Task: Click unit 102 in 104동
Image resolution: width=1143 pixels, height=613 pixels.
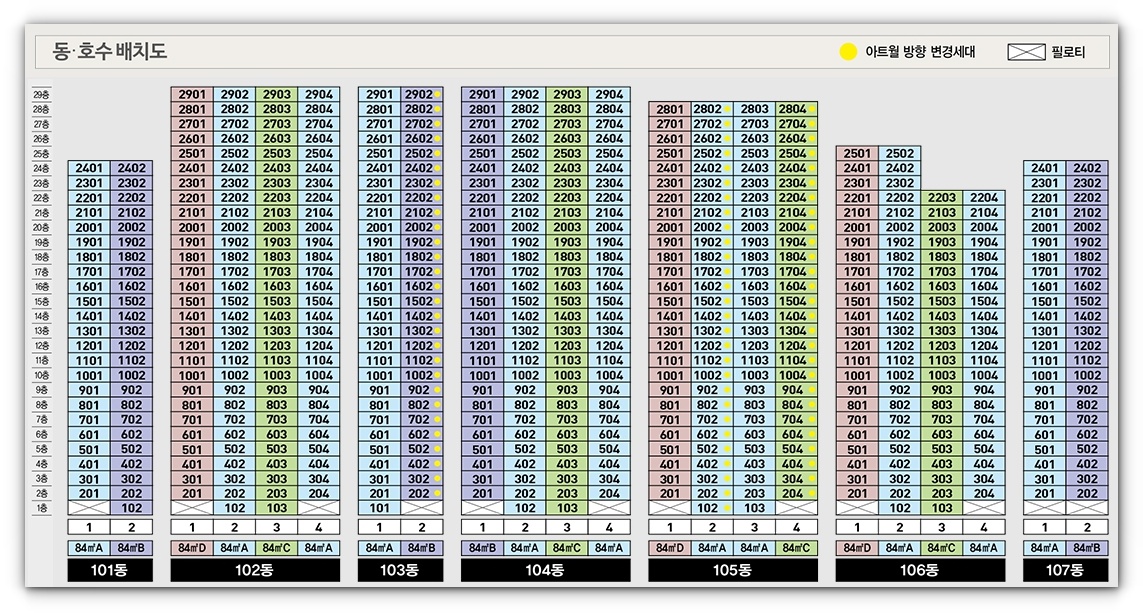Action: point(525,508)
